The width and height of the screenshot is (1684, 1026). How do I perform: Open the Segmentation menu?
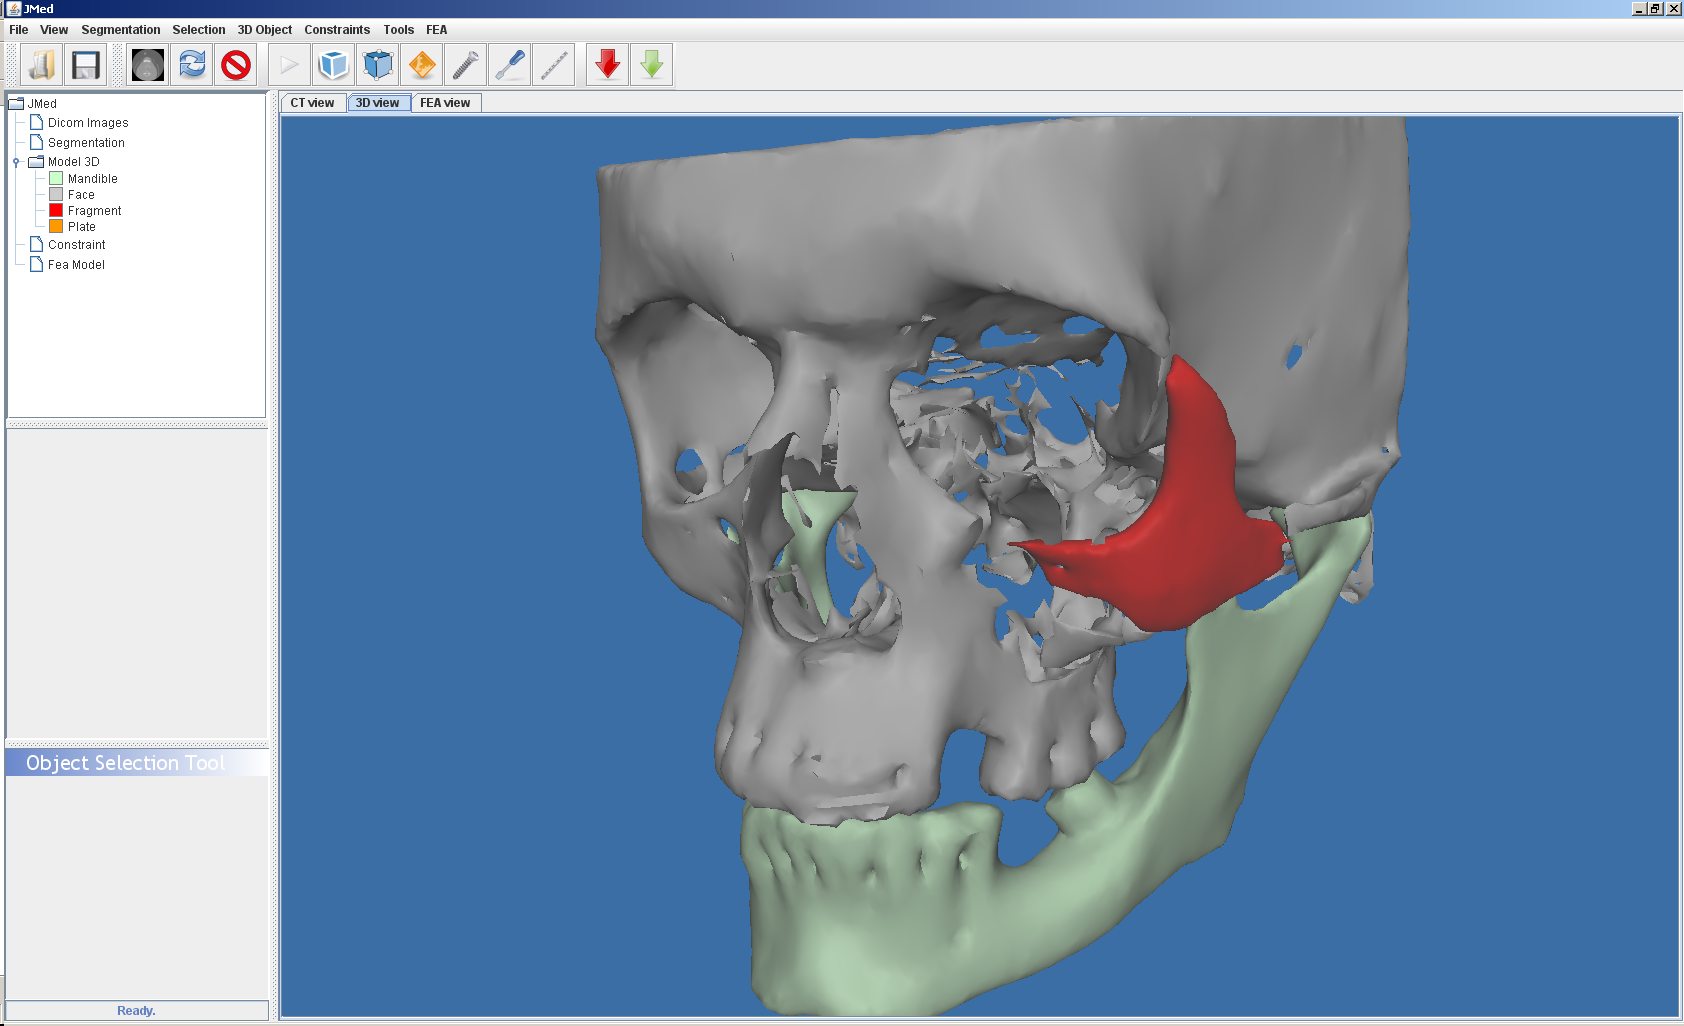[120, 30]
